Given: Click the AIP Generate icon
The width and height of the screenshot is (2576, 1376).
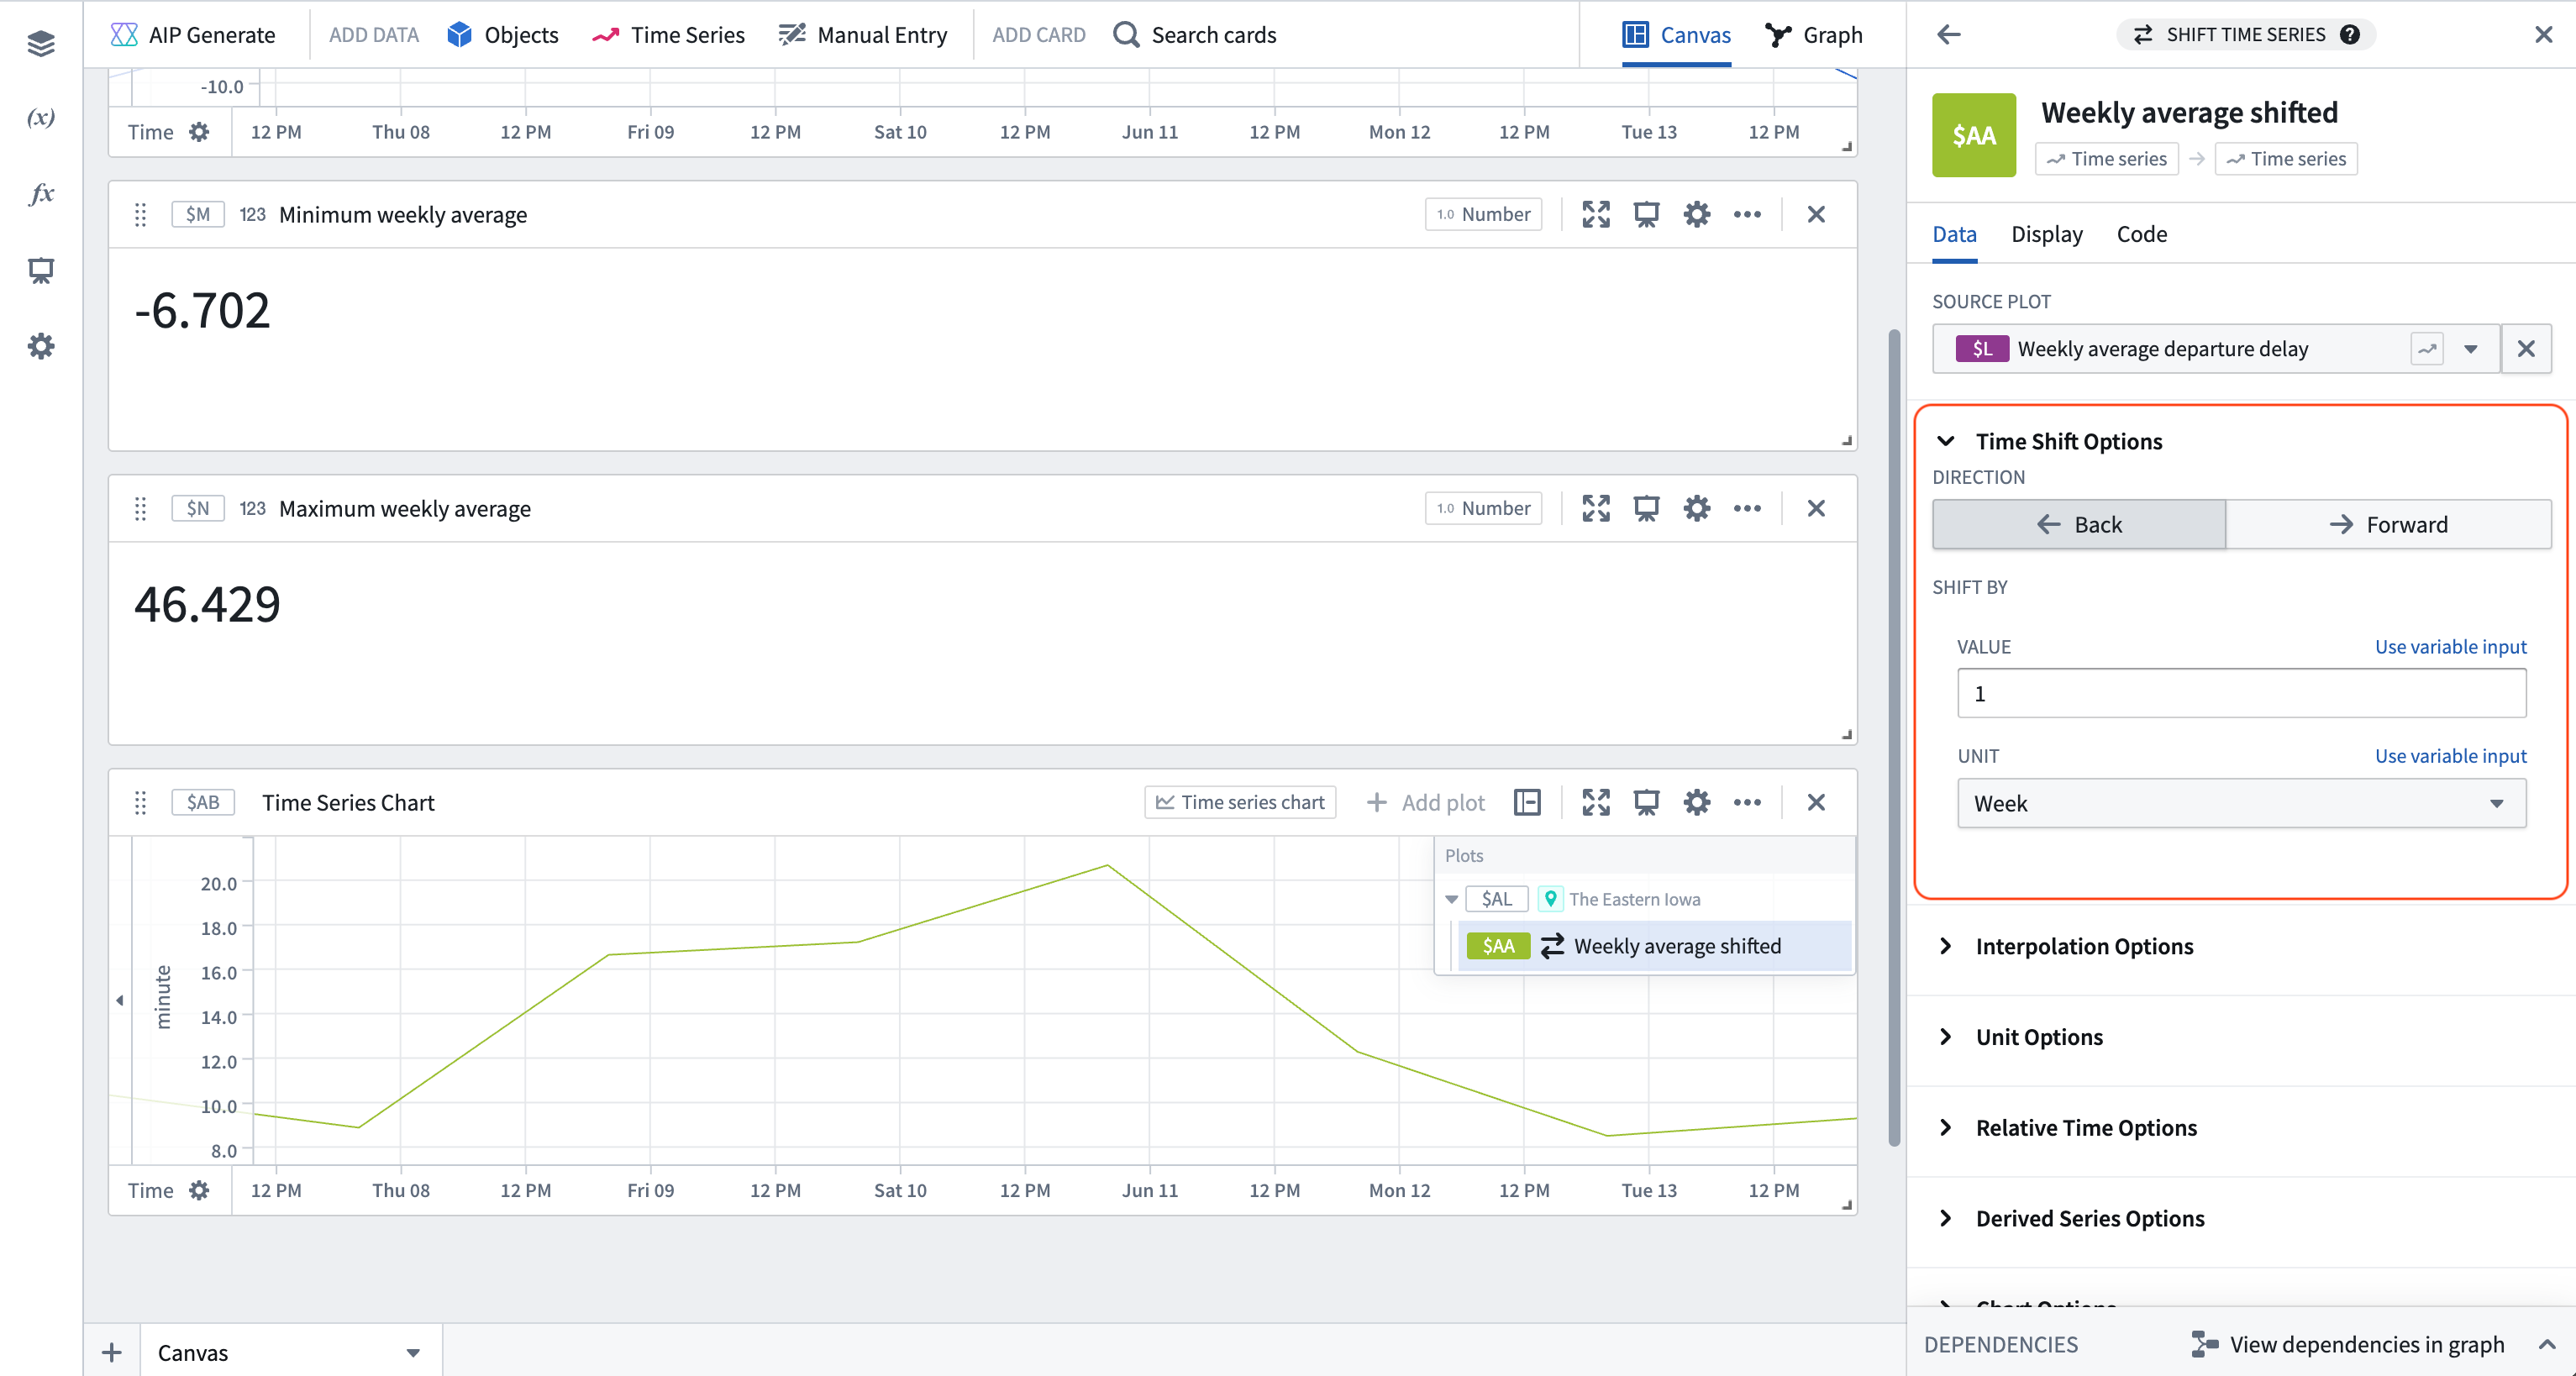Looking at the screenshot, I should 124,35.
